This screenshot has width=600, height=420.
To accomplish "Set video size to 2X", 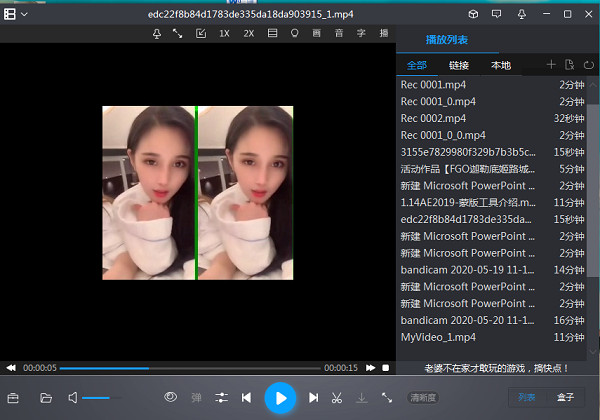I will [x=249, y=34].
